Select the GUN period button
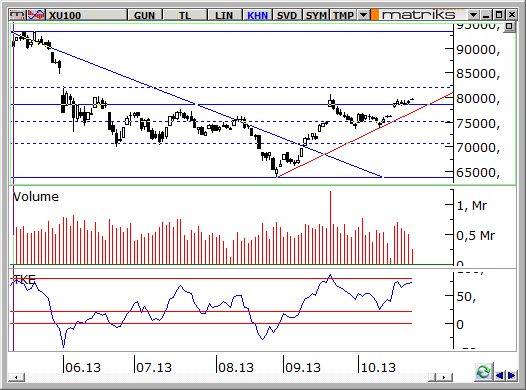The image size is (526, 390). [x=145, y=15]
